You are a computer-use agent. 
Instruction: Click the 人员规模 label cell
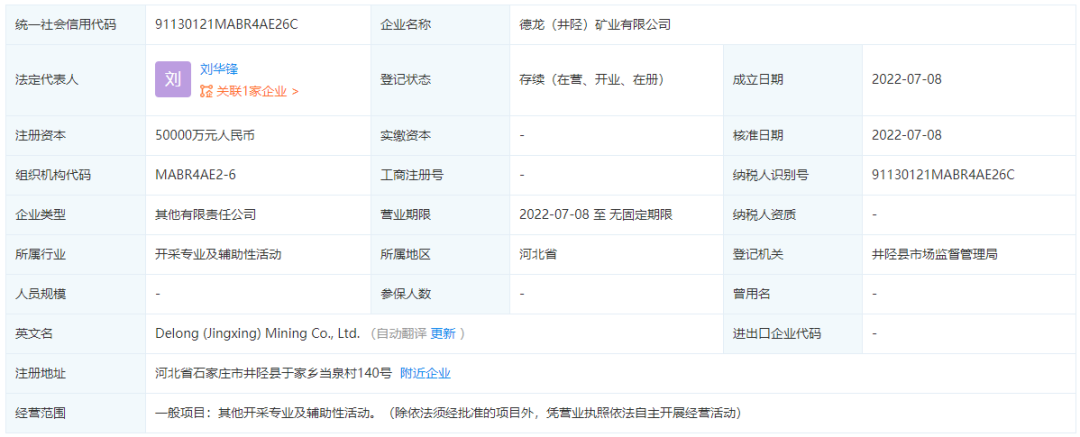75,294
